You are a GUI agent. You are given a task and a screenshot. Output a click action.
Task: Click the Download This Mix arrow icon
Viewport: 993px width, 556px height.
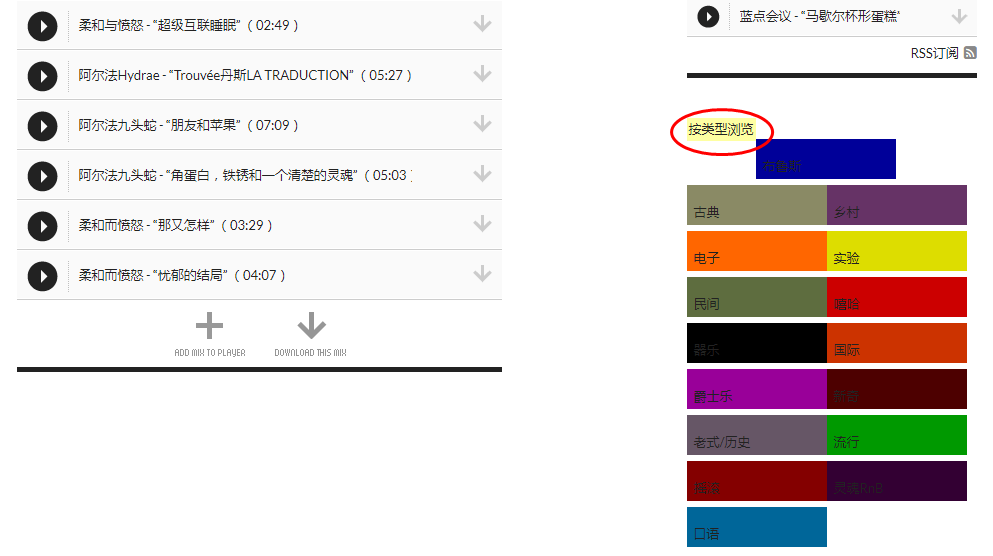[x=311, y=325]
